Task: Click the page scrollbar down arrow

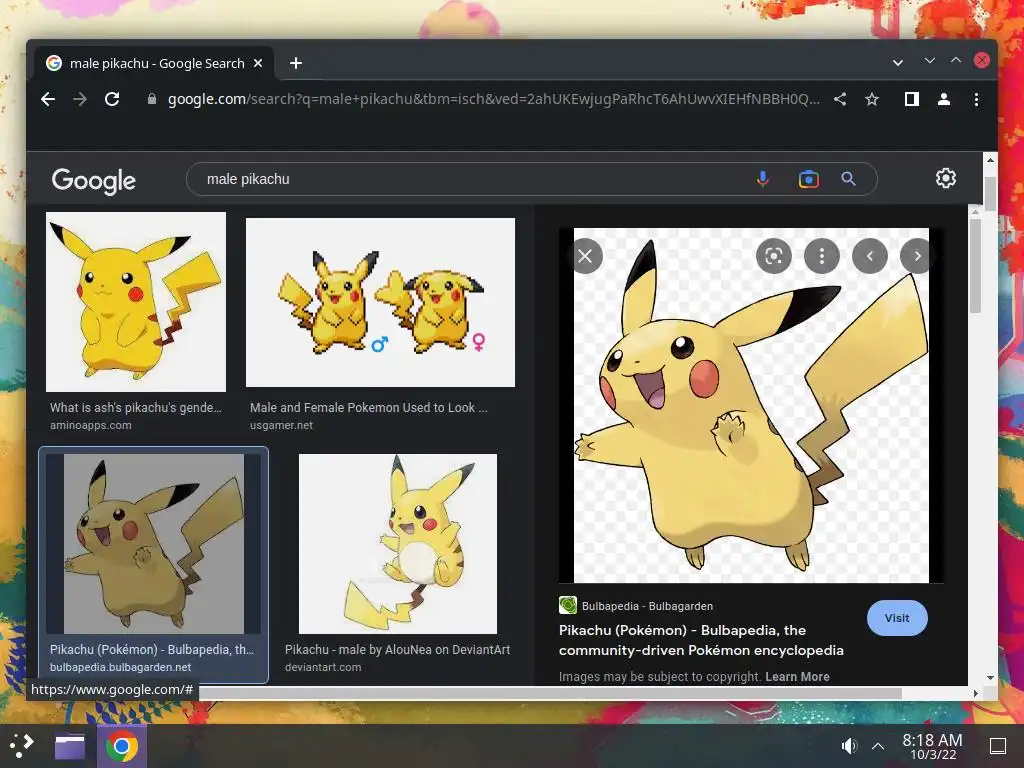Action: [x=990, y=678]
